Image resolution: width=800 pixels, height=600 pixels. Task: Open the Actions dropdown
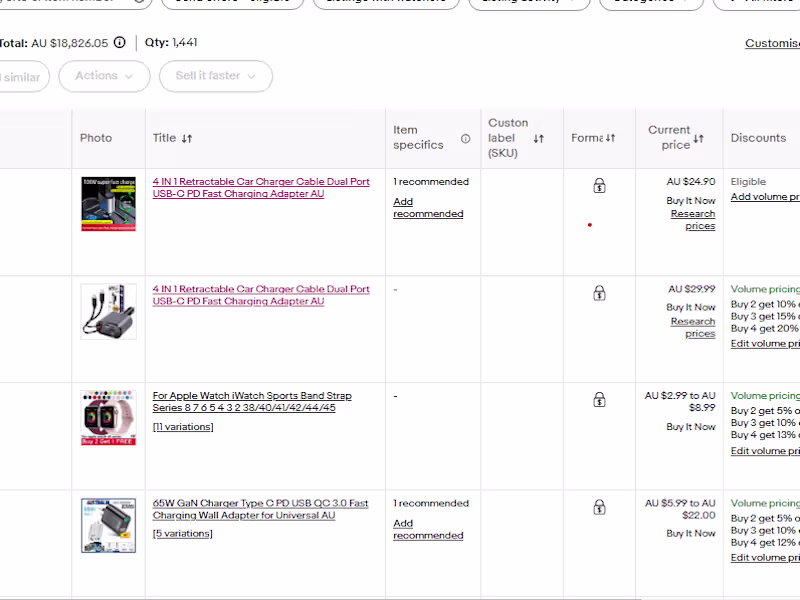click(x=104, y=76)
